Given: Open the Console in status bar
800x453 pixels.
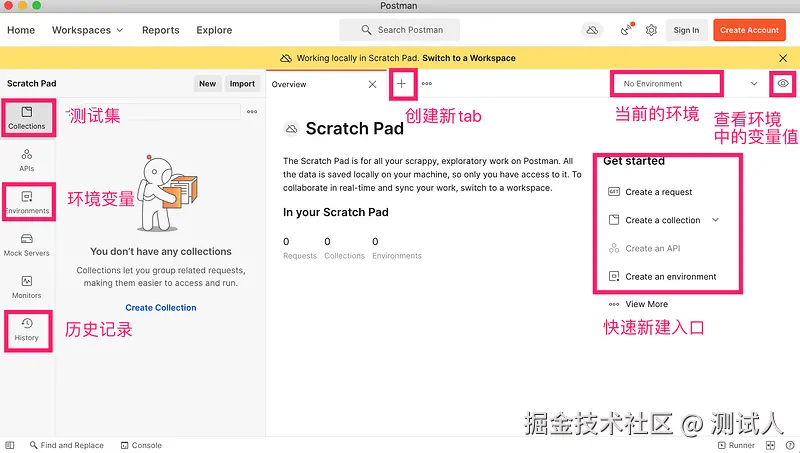Looking at the screenshot, I should 141,445.
